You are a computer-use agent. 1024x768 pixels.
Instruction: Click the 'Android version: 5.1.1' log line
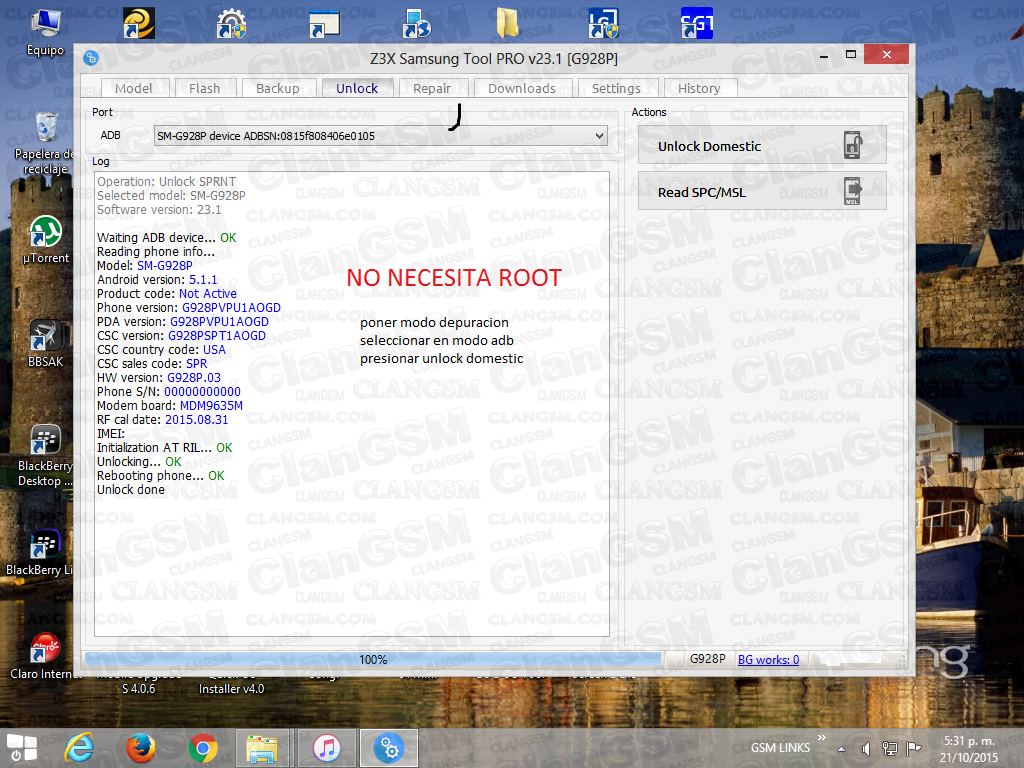pyautogui.click(x=157, y=280)
